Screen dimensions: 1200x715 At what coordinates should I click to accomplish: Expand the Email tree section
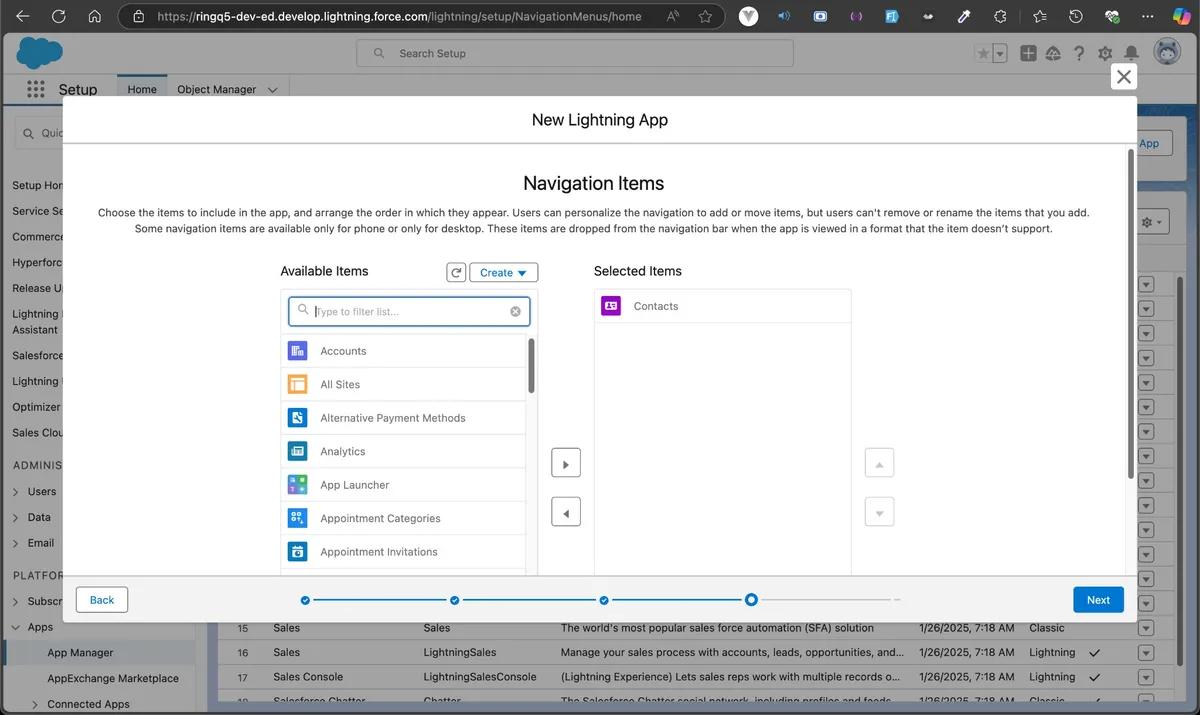(x=16, y=543)
